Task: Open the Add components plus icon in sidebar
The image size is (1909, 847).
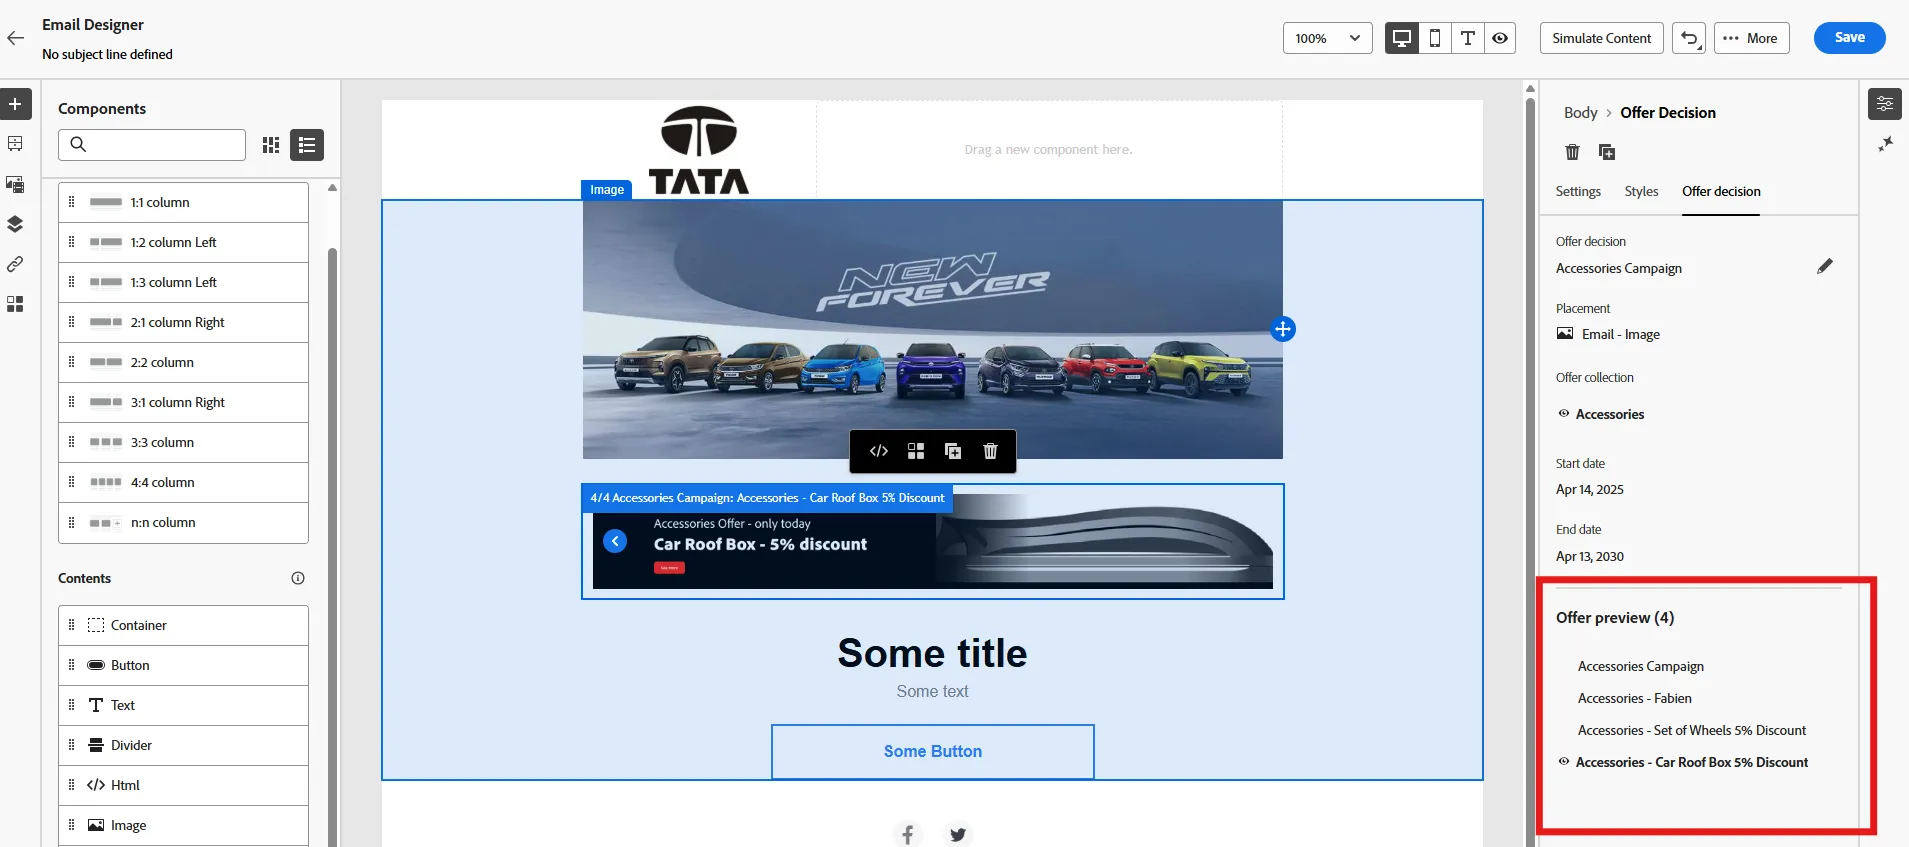Action: point(15,104)
